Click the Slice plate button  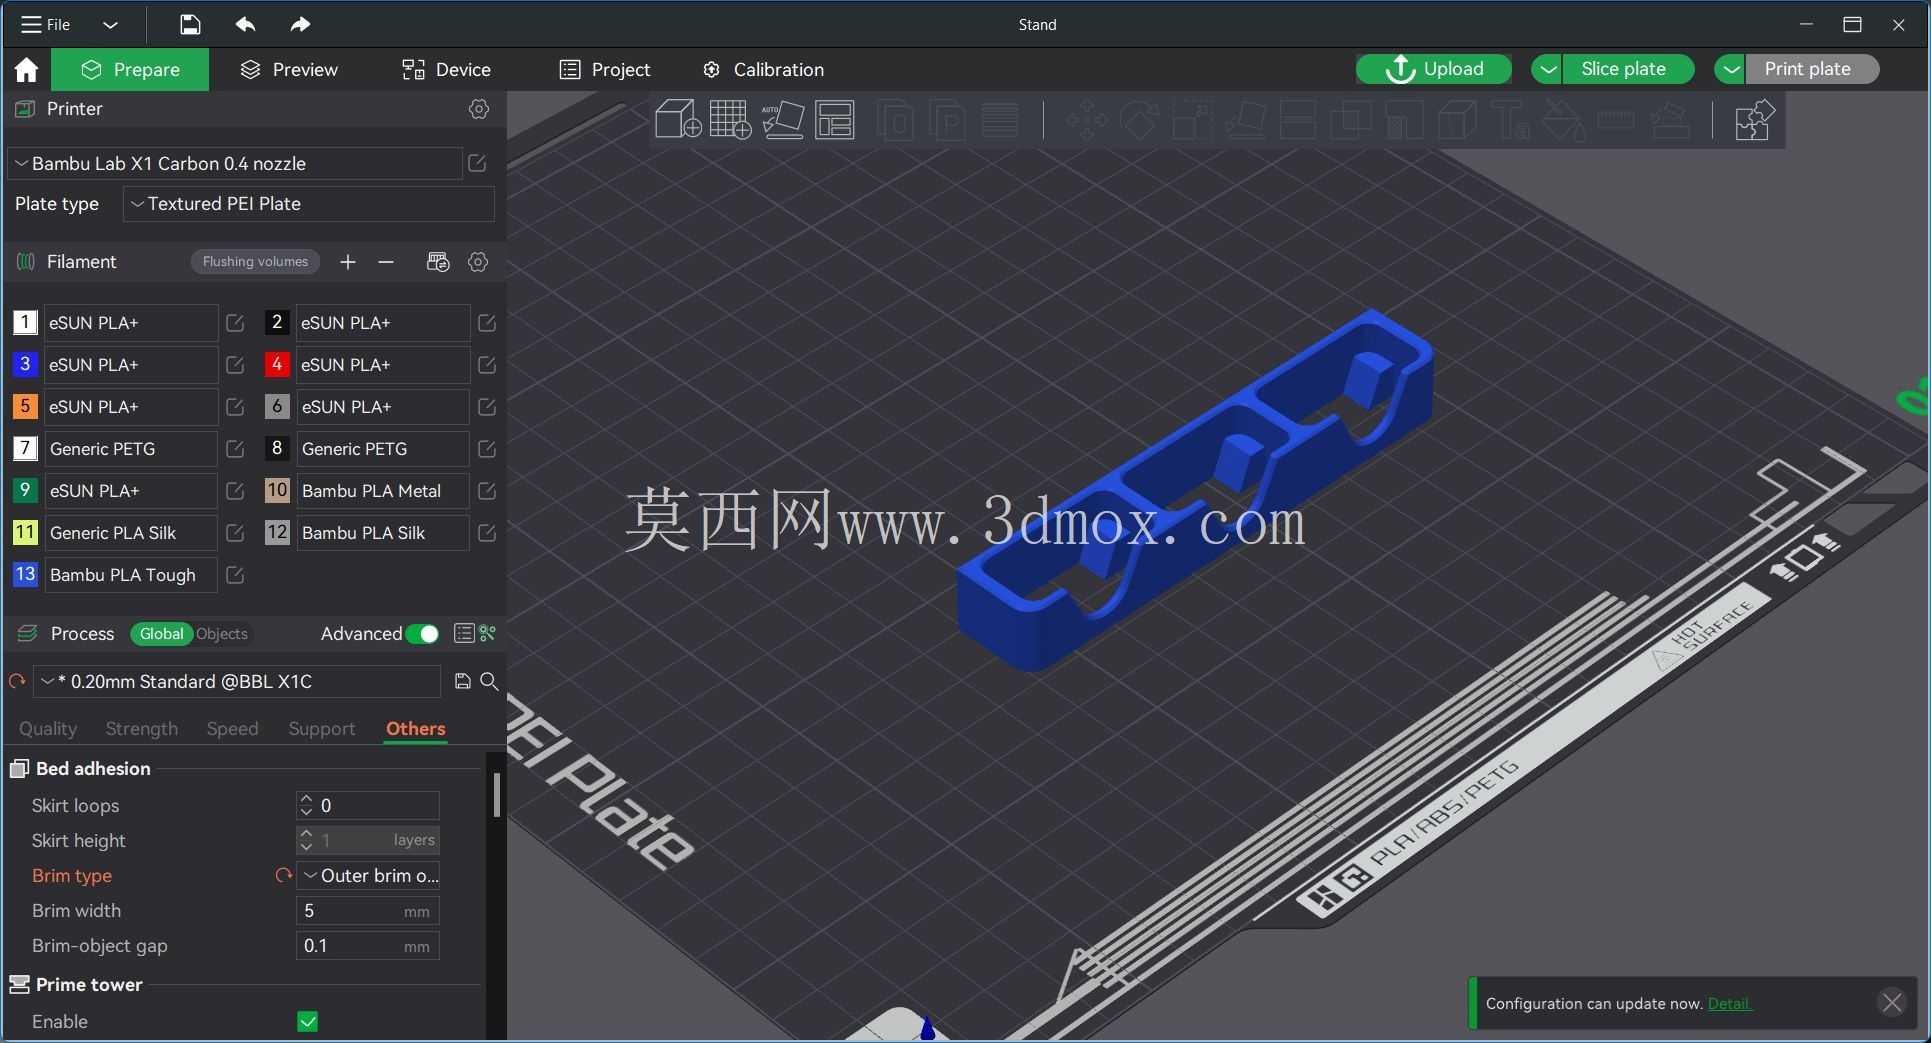pyautogui.click(x=1628, y=69)
